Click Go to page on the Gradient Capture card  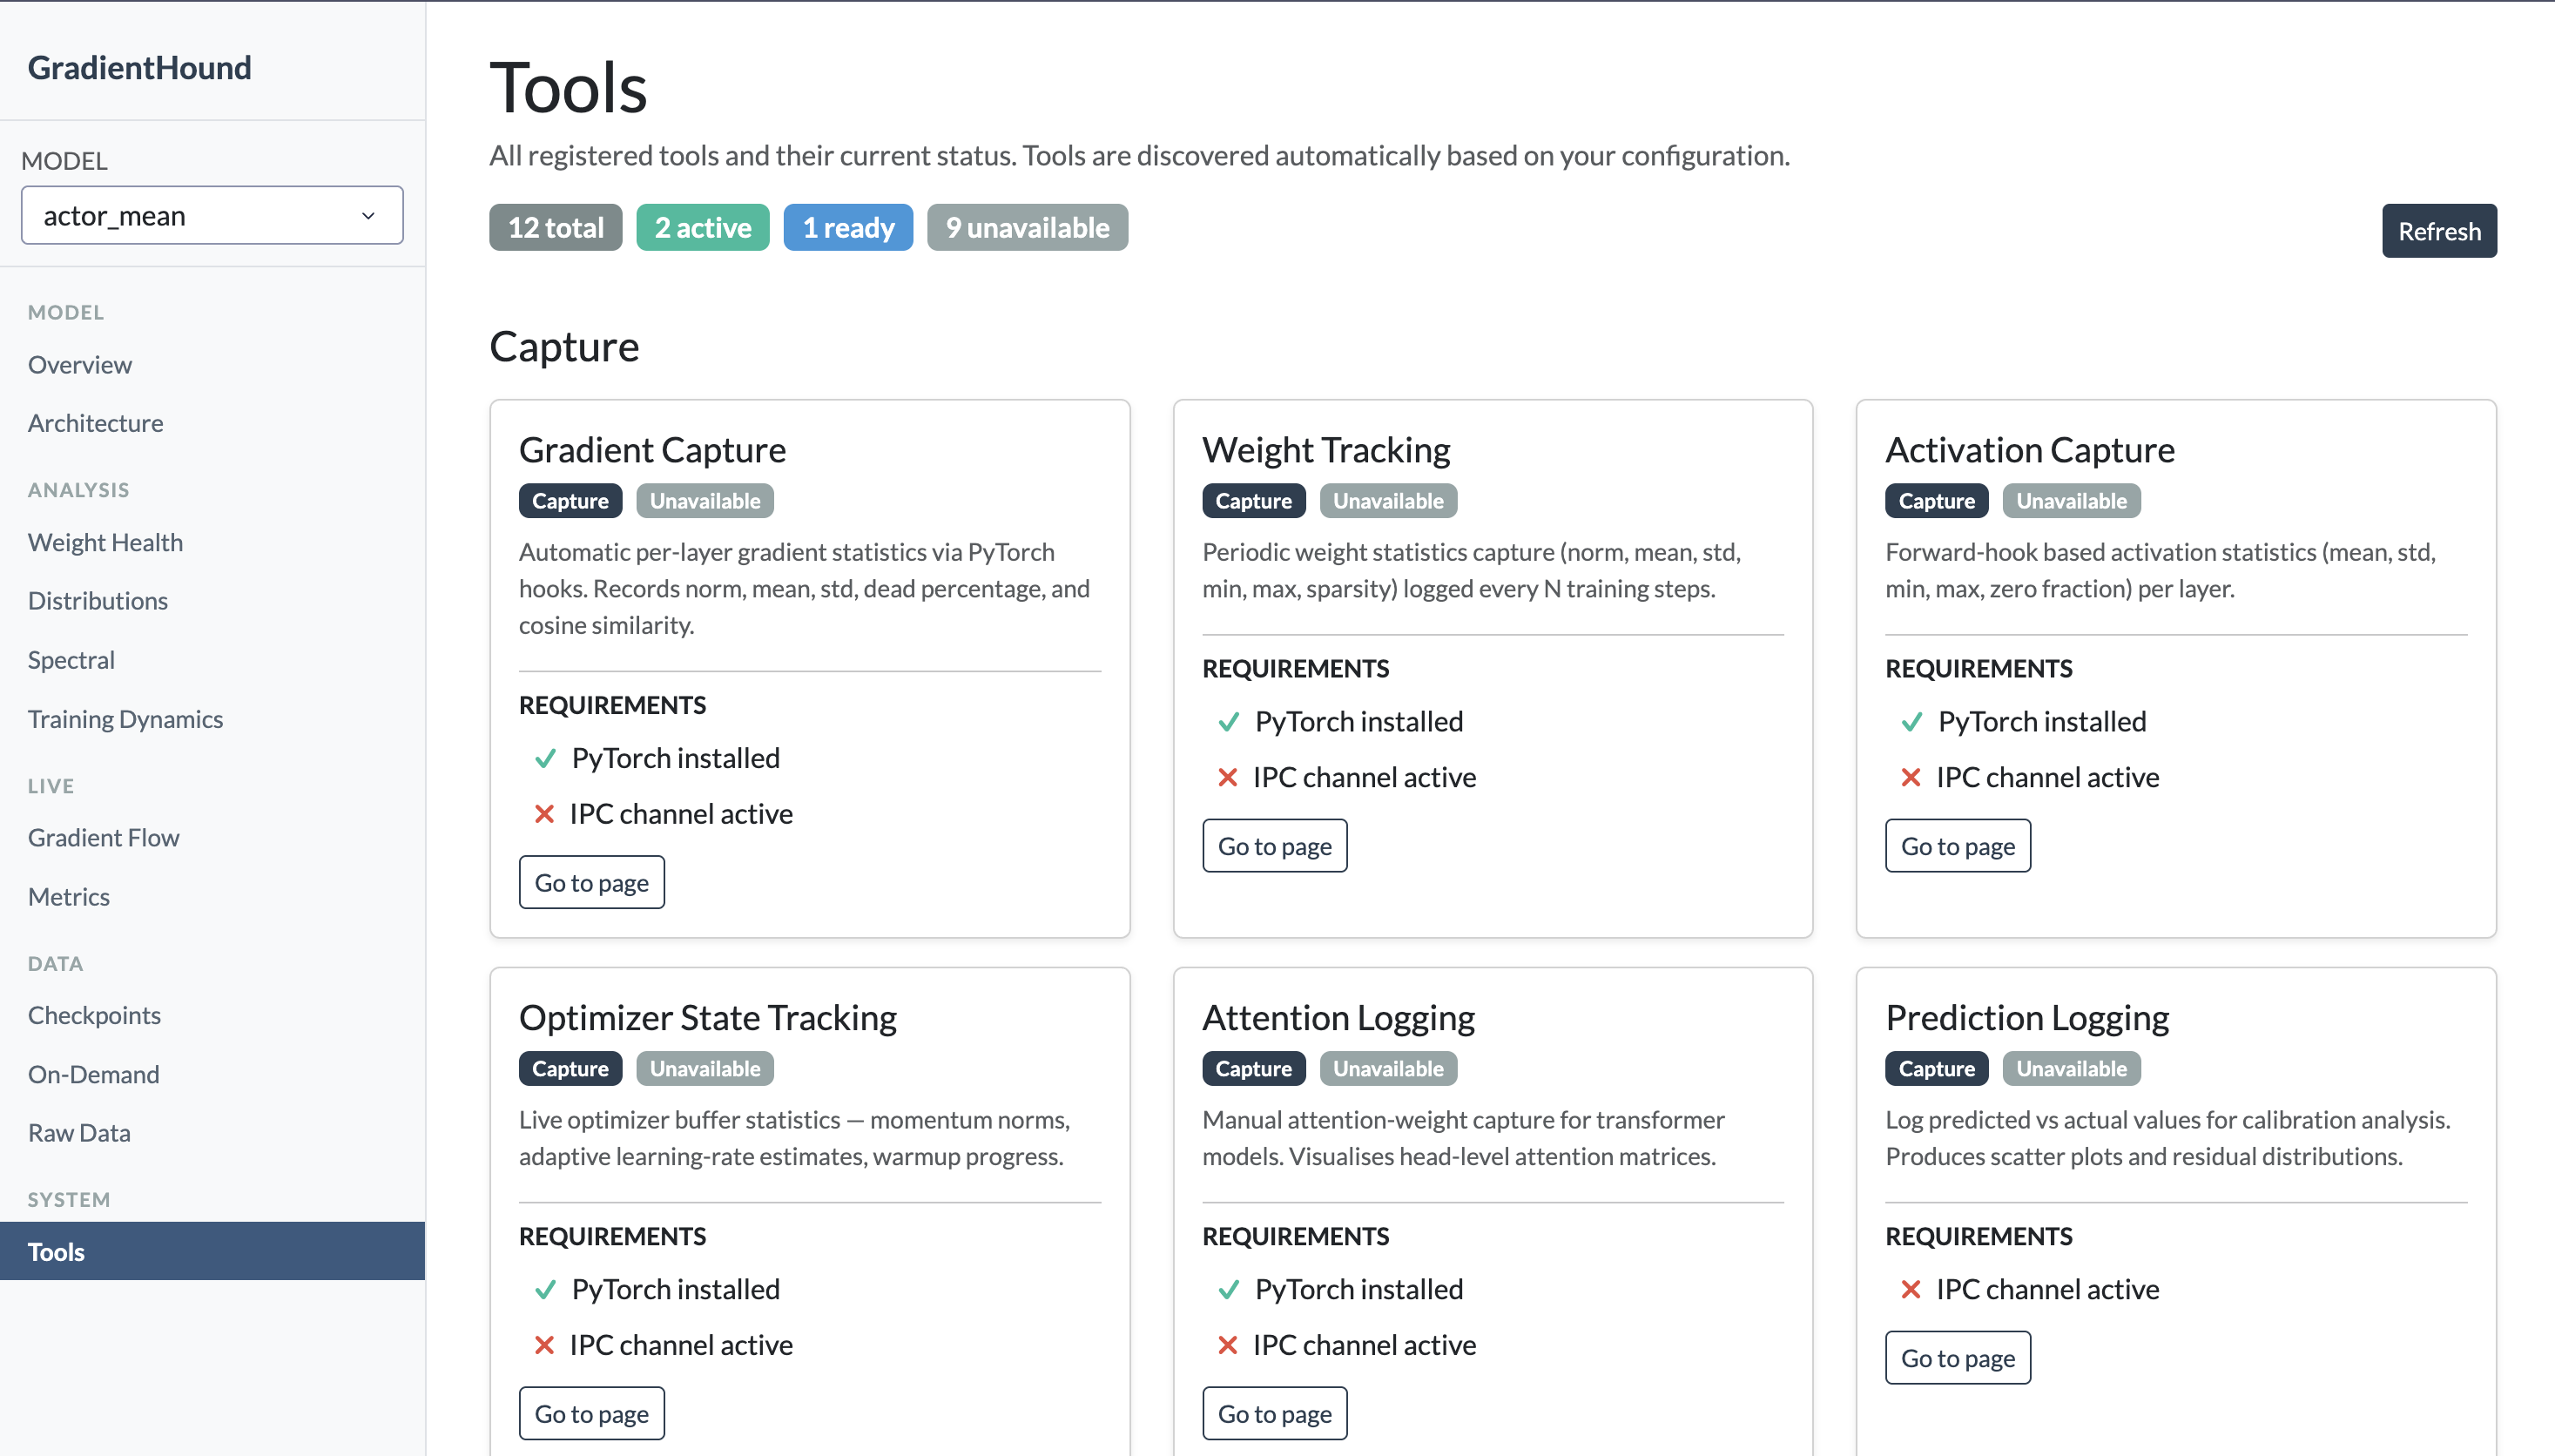591,881
